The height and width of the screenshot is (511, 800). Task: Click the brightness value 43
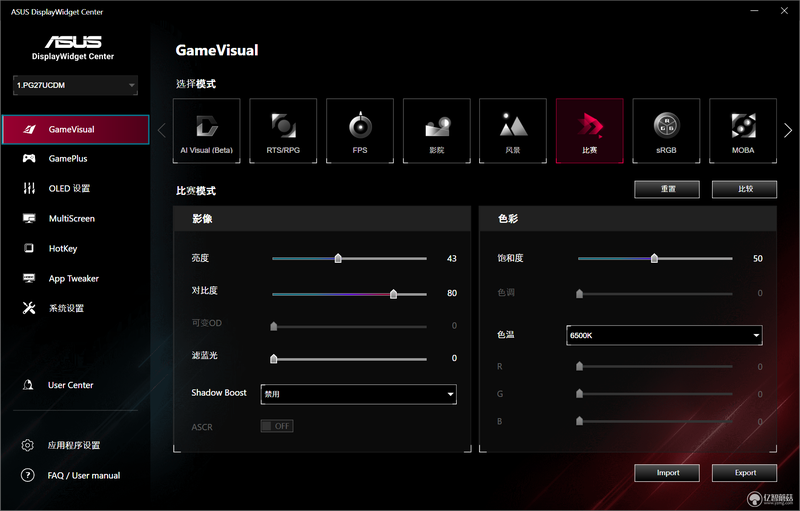click(452, 259)
